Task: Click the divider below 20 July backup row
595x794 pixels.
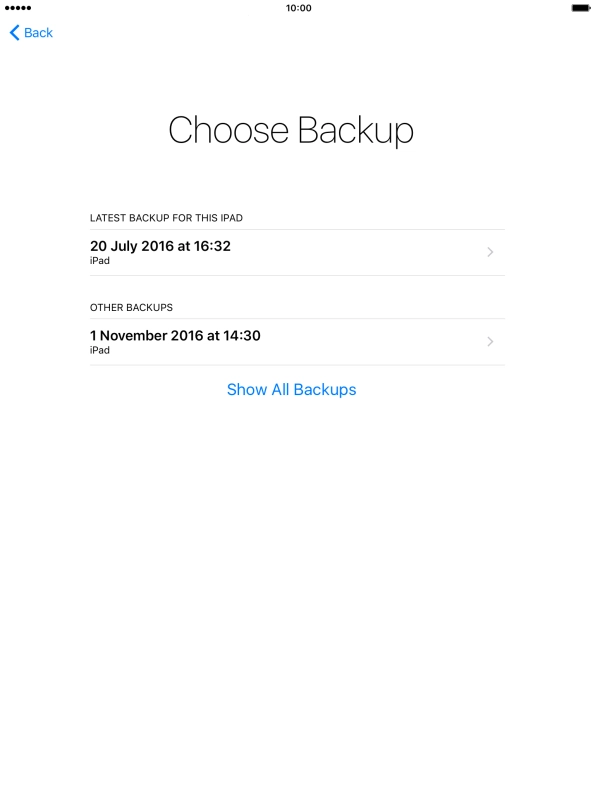Action: (297, 275)
